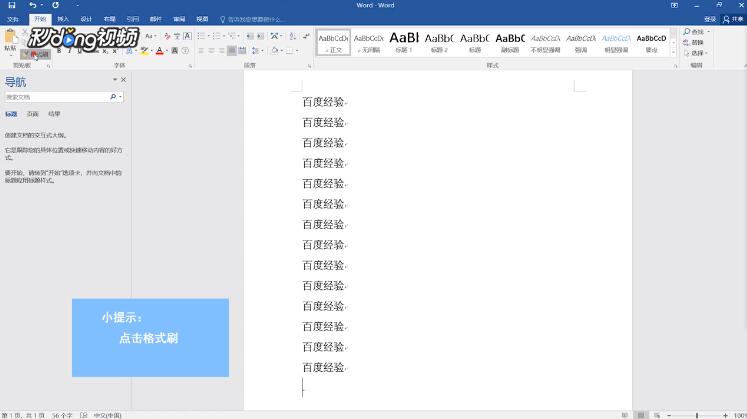Apply red font color

click(x=160, y=50)
